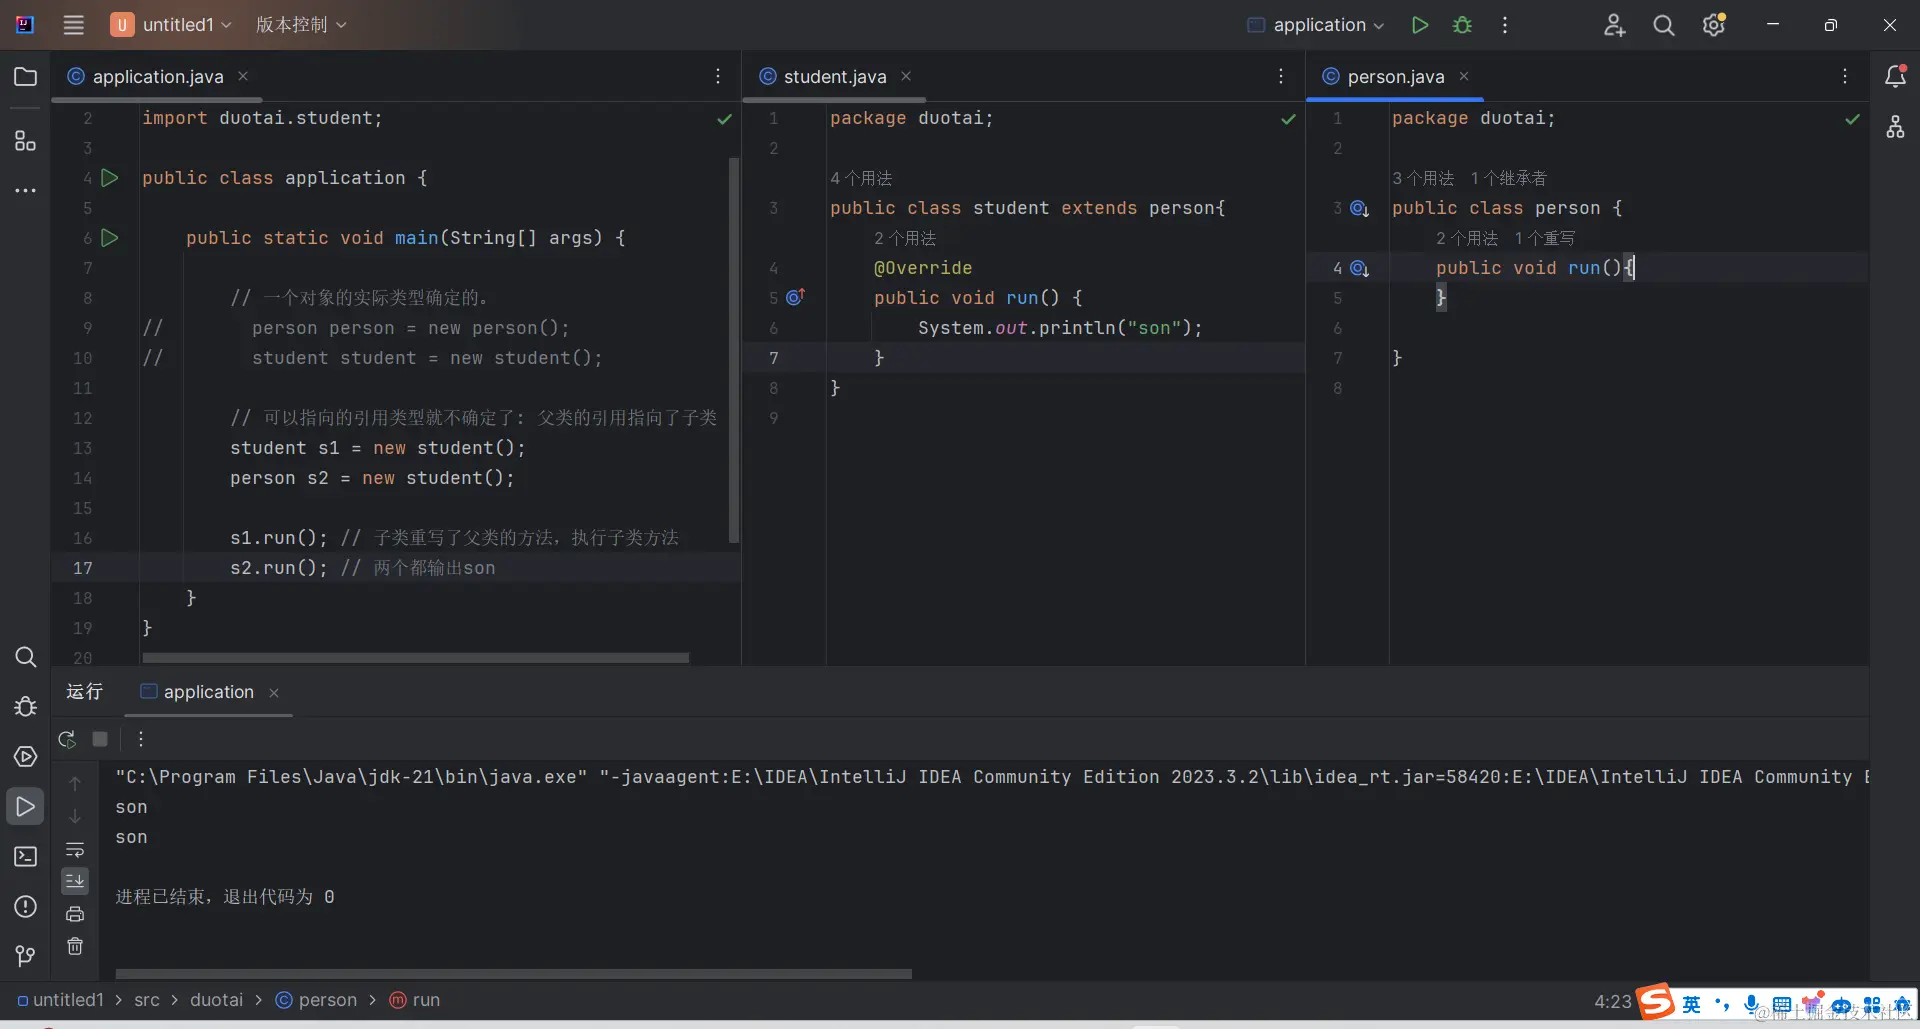Open the Git version control tool window
The width and height of the screenshot is (1920, 1029).
(x=26, y=957)
